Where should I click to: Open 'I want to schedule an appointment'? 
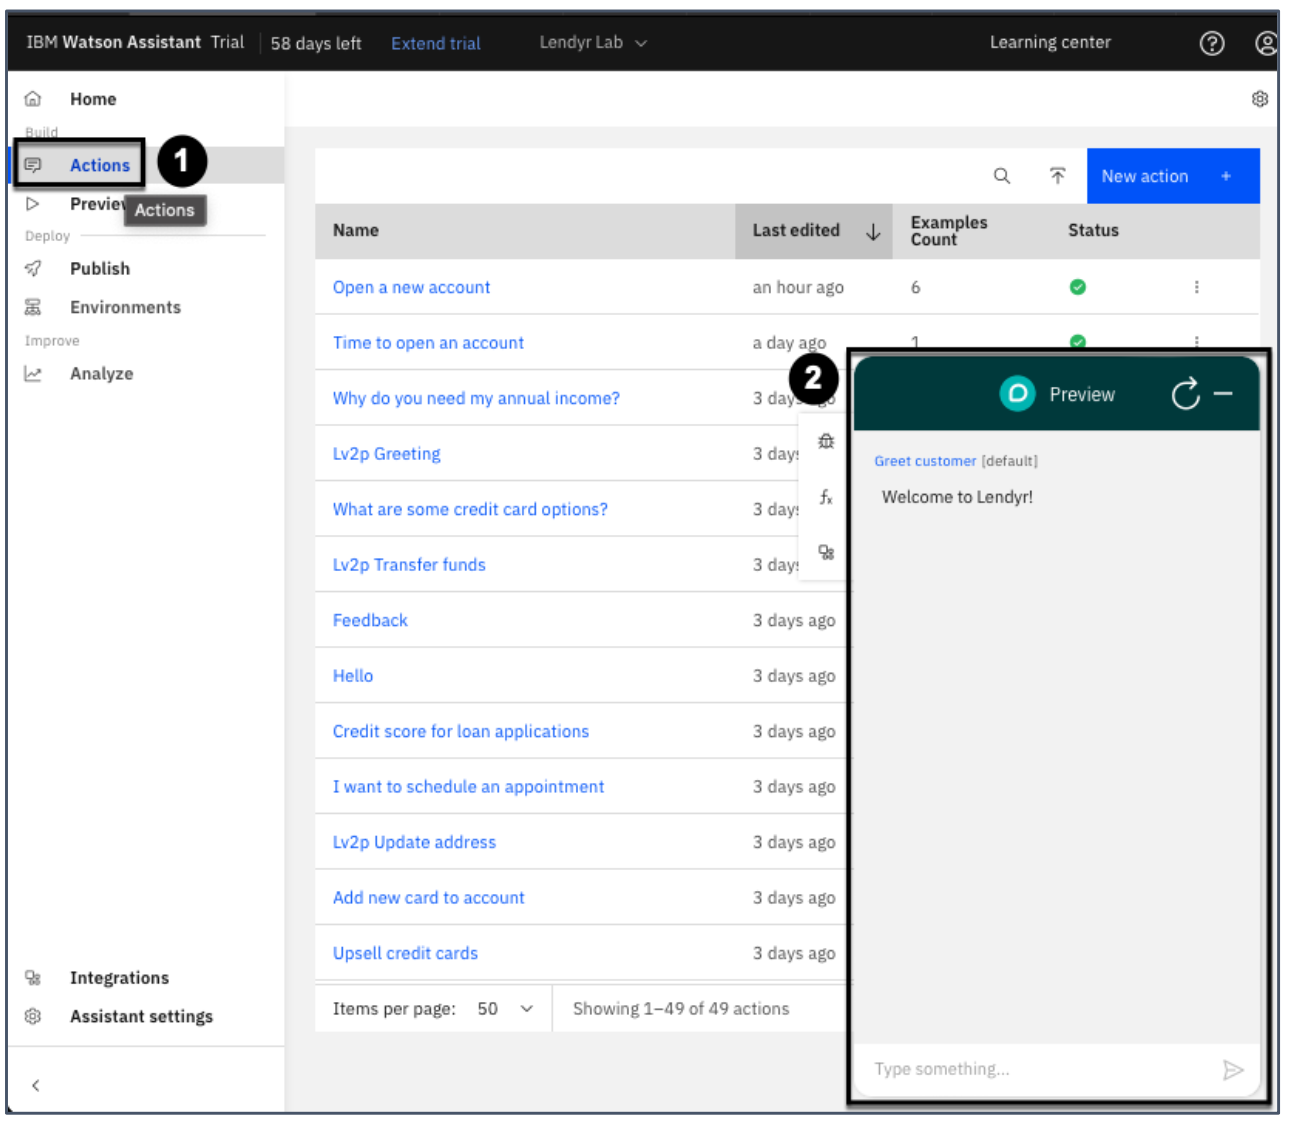pyautogui.click(x=468, y=786)
